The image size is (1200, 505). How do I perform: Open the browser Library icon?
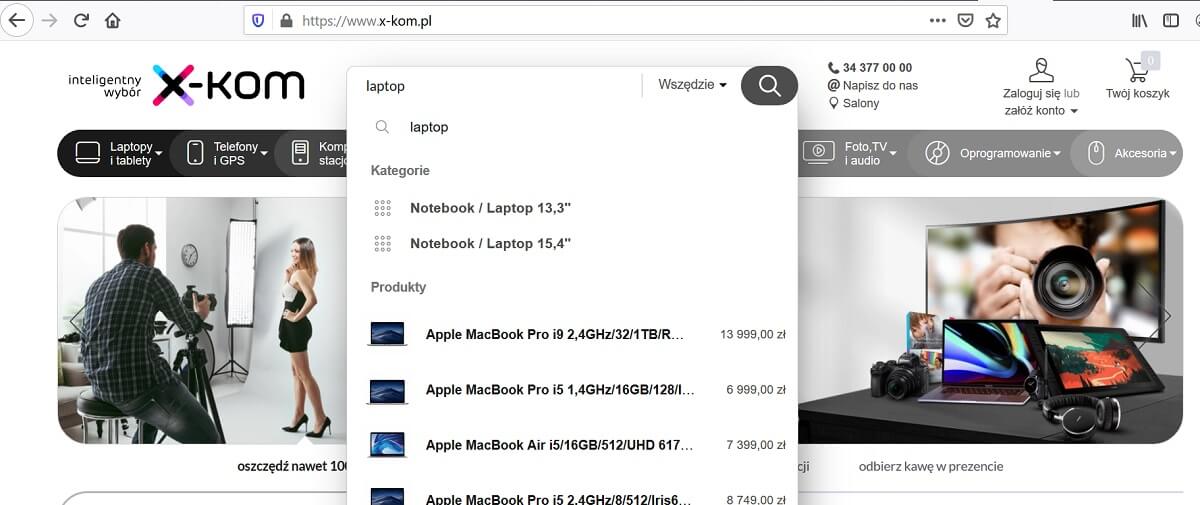click(x=1140, y=20)
